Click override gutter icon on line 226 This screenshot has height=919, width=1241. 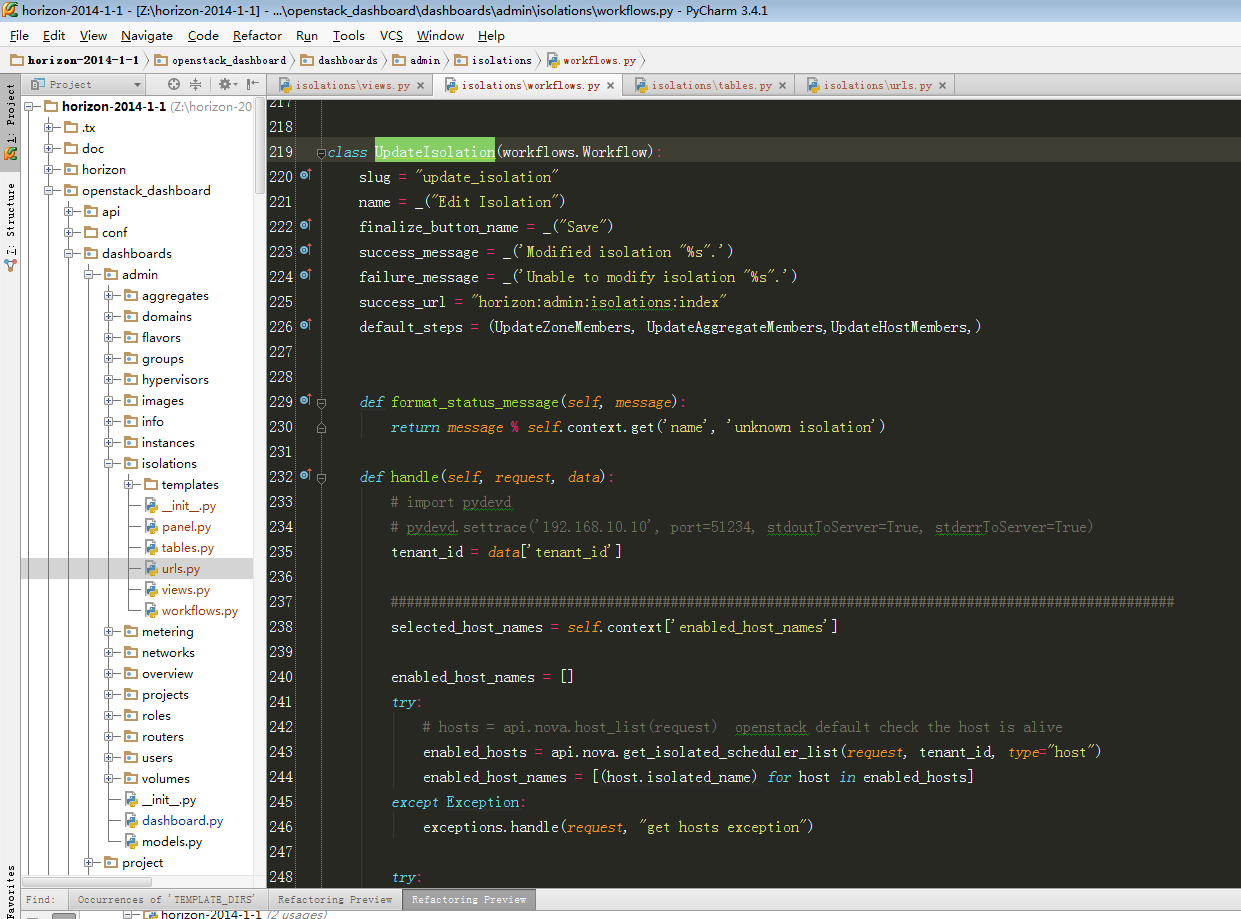[306, 326]
